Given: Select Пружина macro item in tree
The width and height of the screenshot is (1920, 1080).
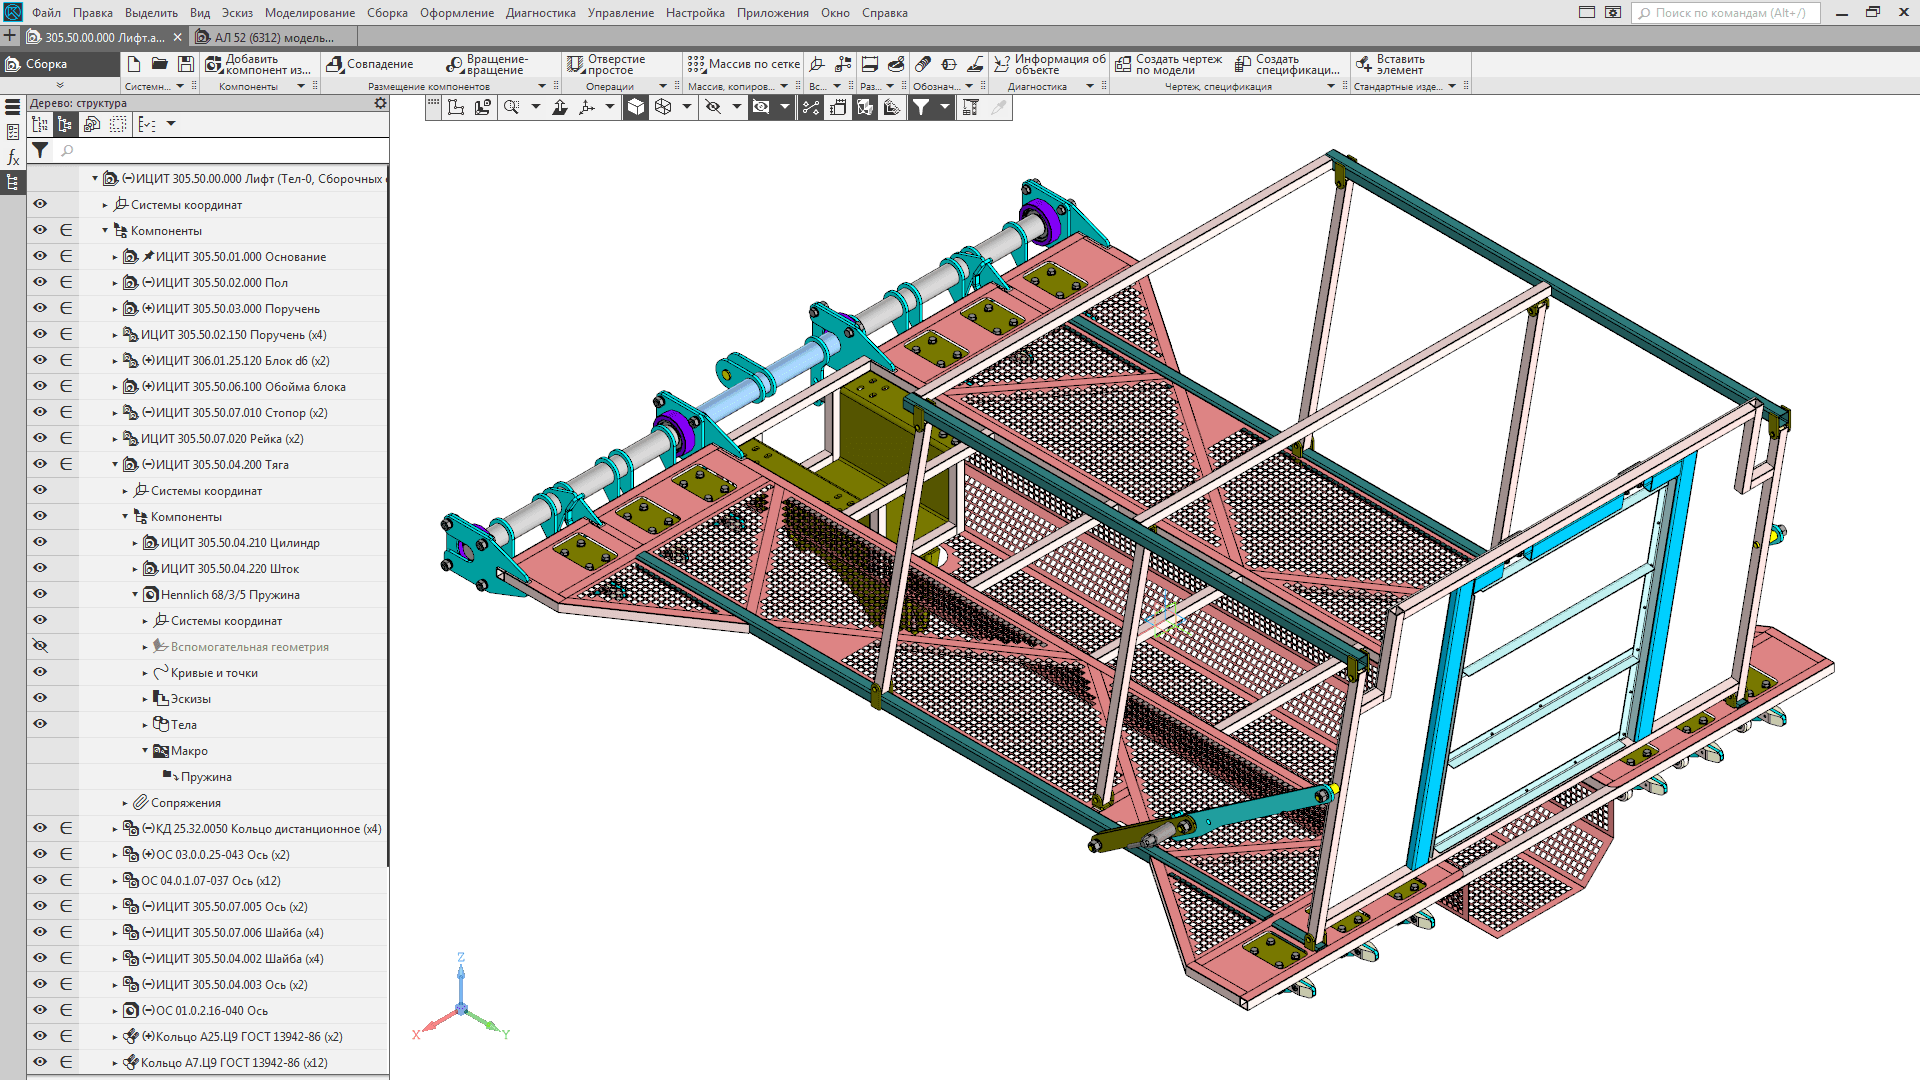Looking at the screenshot, I should pos(205,777).
